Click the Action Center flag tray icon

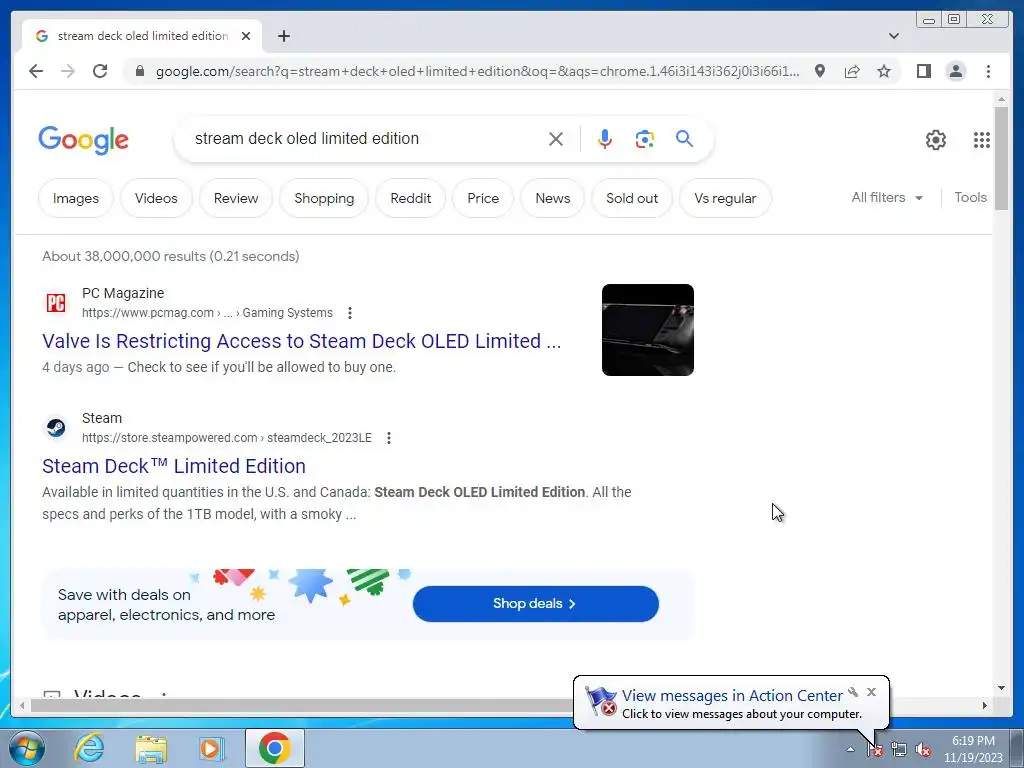point(874,750)
